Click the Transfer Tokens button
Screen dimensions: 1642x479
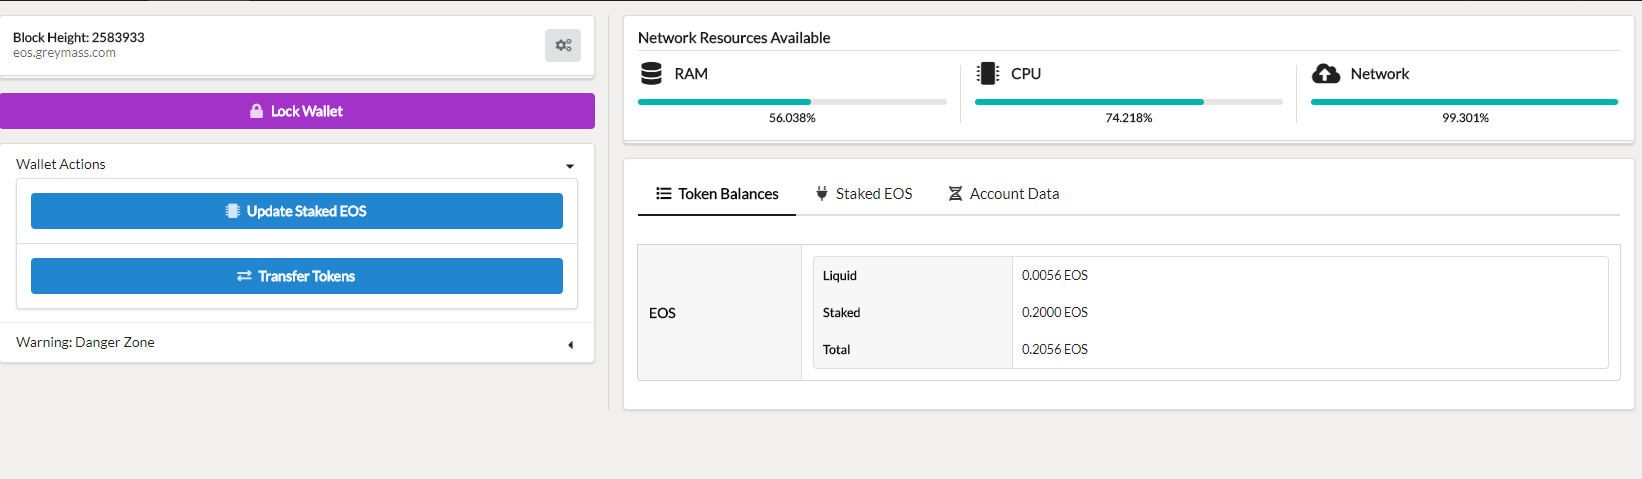(297, 276)
